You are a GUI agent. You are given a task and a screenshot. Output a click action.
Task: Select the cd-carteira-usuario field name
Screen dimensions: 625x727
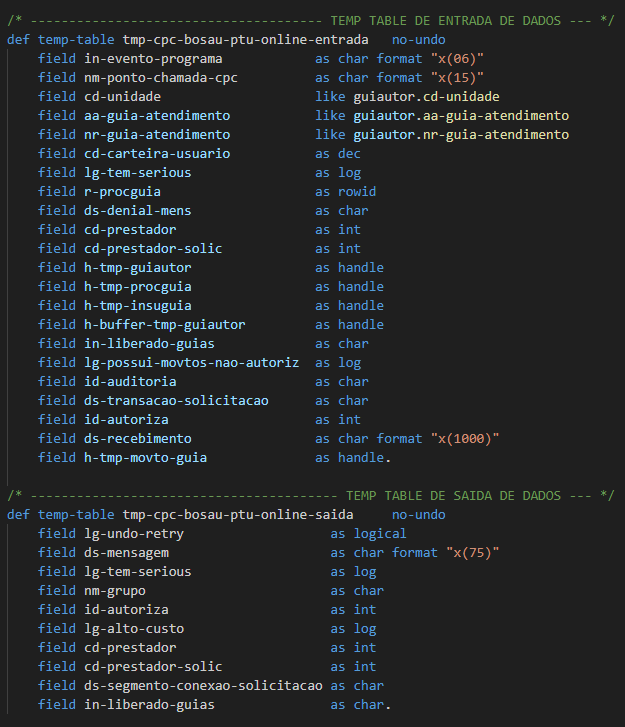click(157, 154)
